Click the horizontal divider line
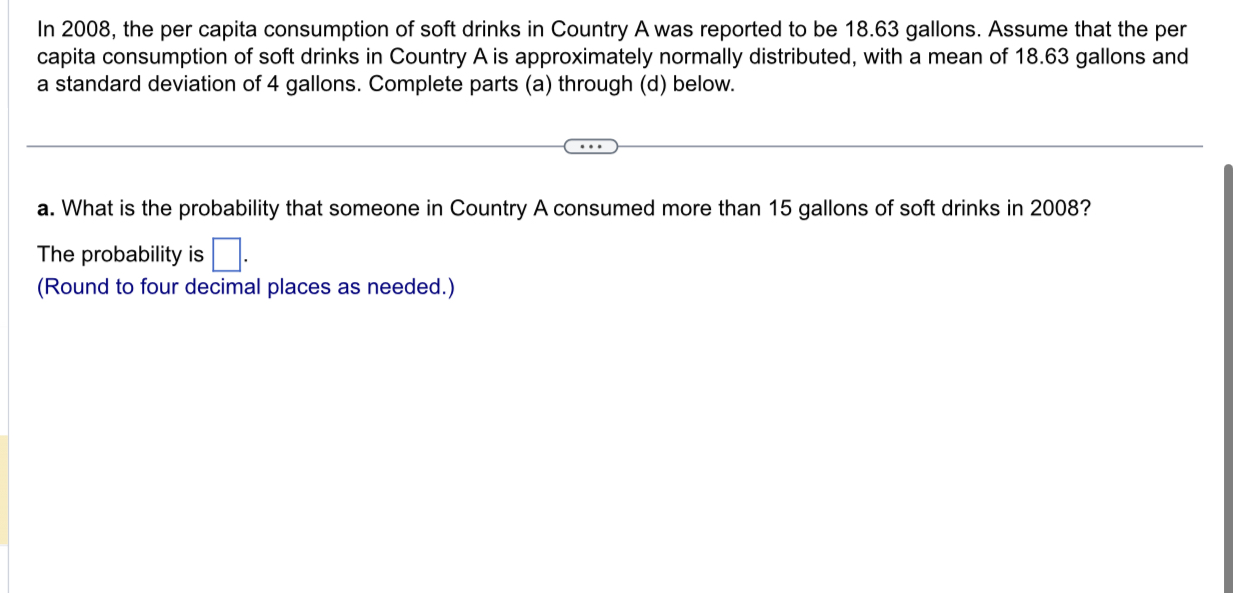Image resolution: width=1242 pixels, height=593 pixels. point(300,146)
